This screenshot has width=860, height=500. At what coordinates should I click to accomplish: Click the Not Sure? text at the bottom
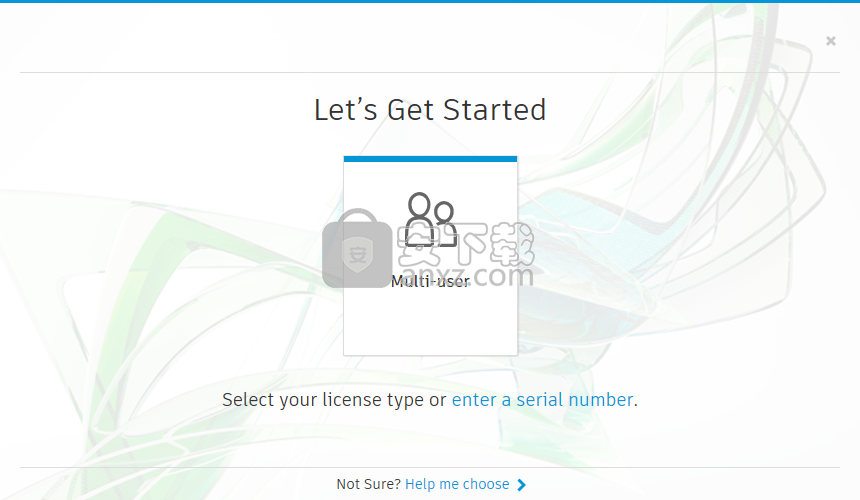coord(369,484)
